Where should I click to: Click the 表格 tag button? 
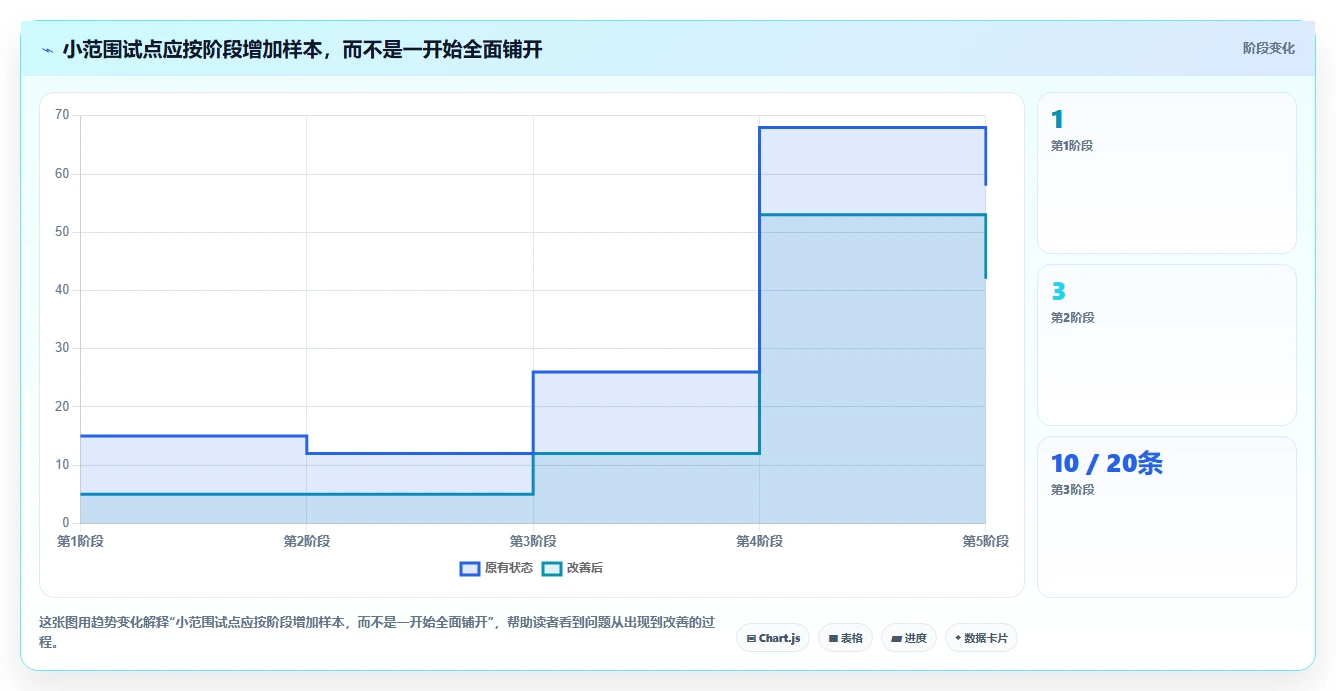(845, 638)
